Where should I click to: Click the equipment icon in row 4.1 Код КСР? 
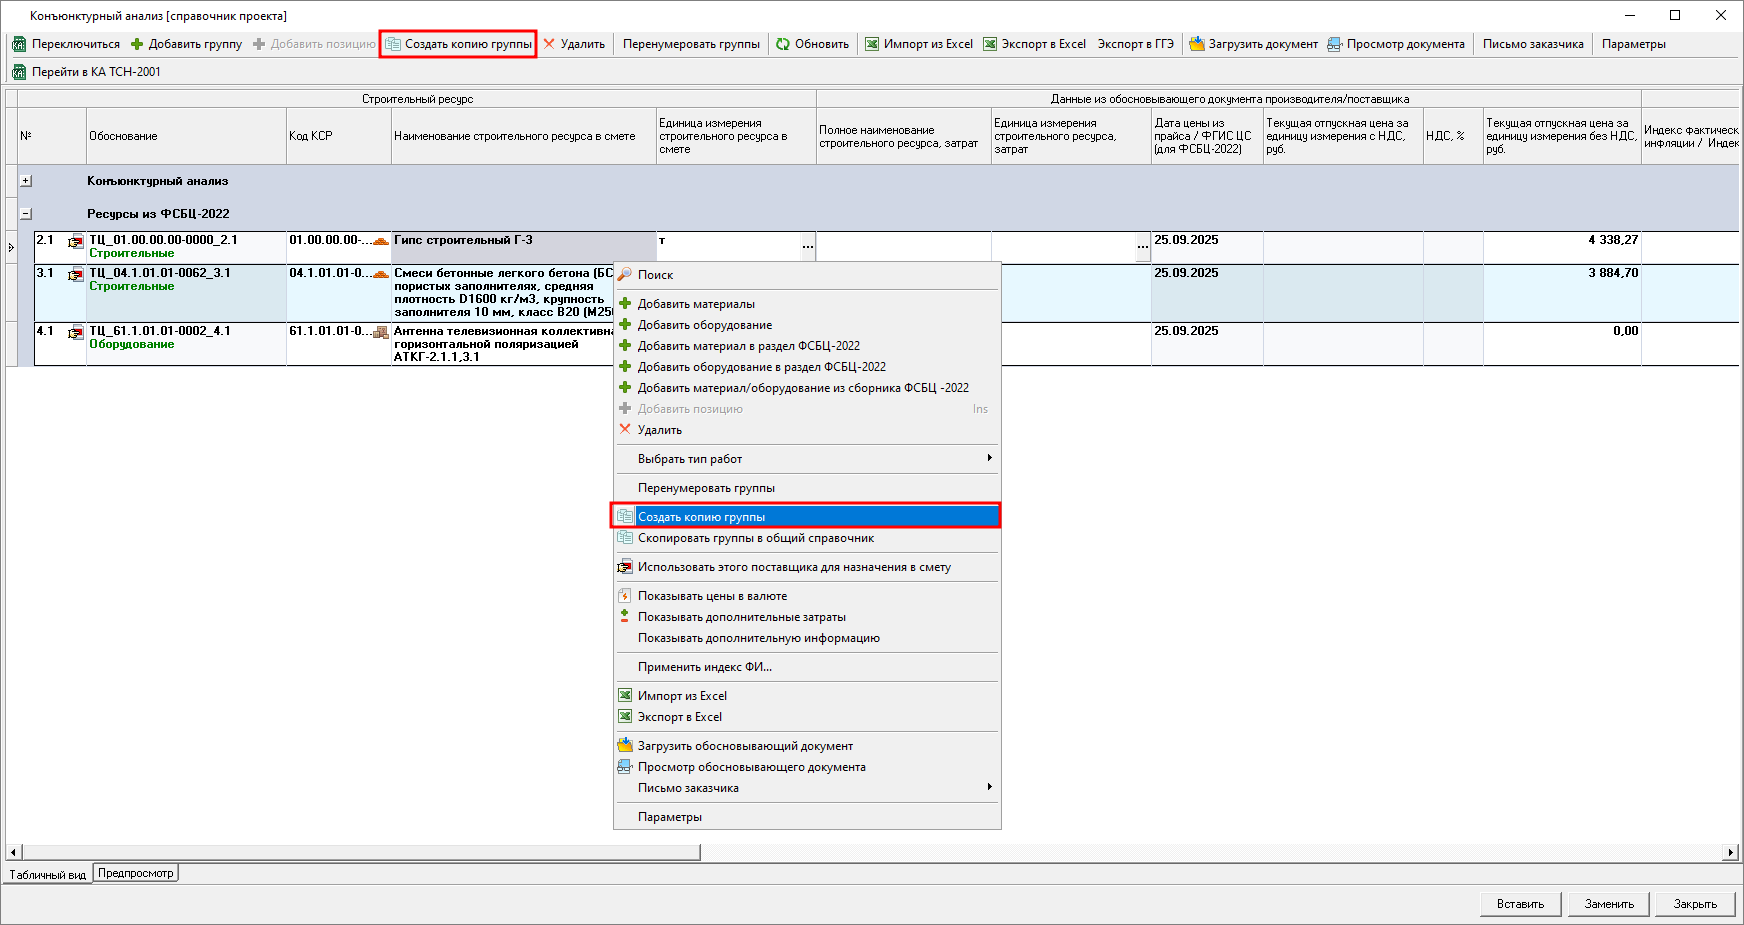coord(381,332)
